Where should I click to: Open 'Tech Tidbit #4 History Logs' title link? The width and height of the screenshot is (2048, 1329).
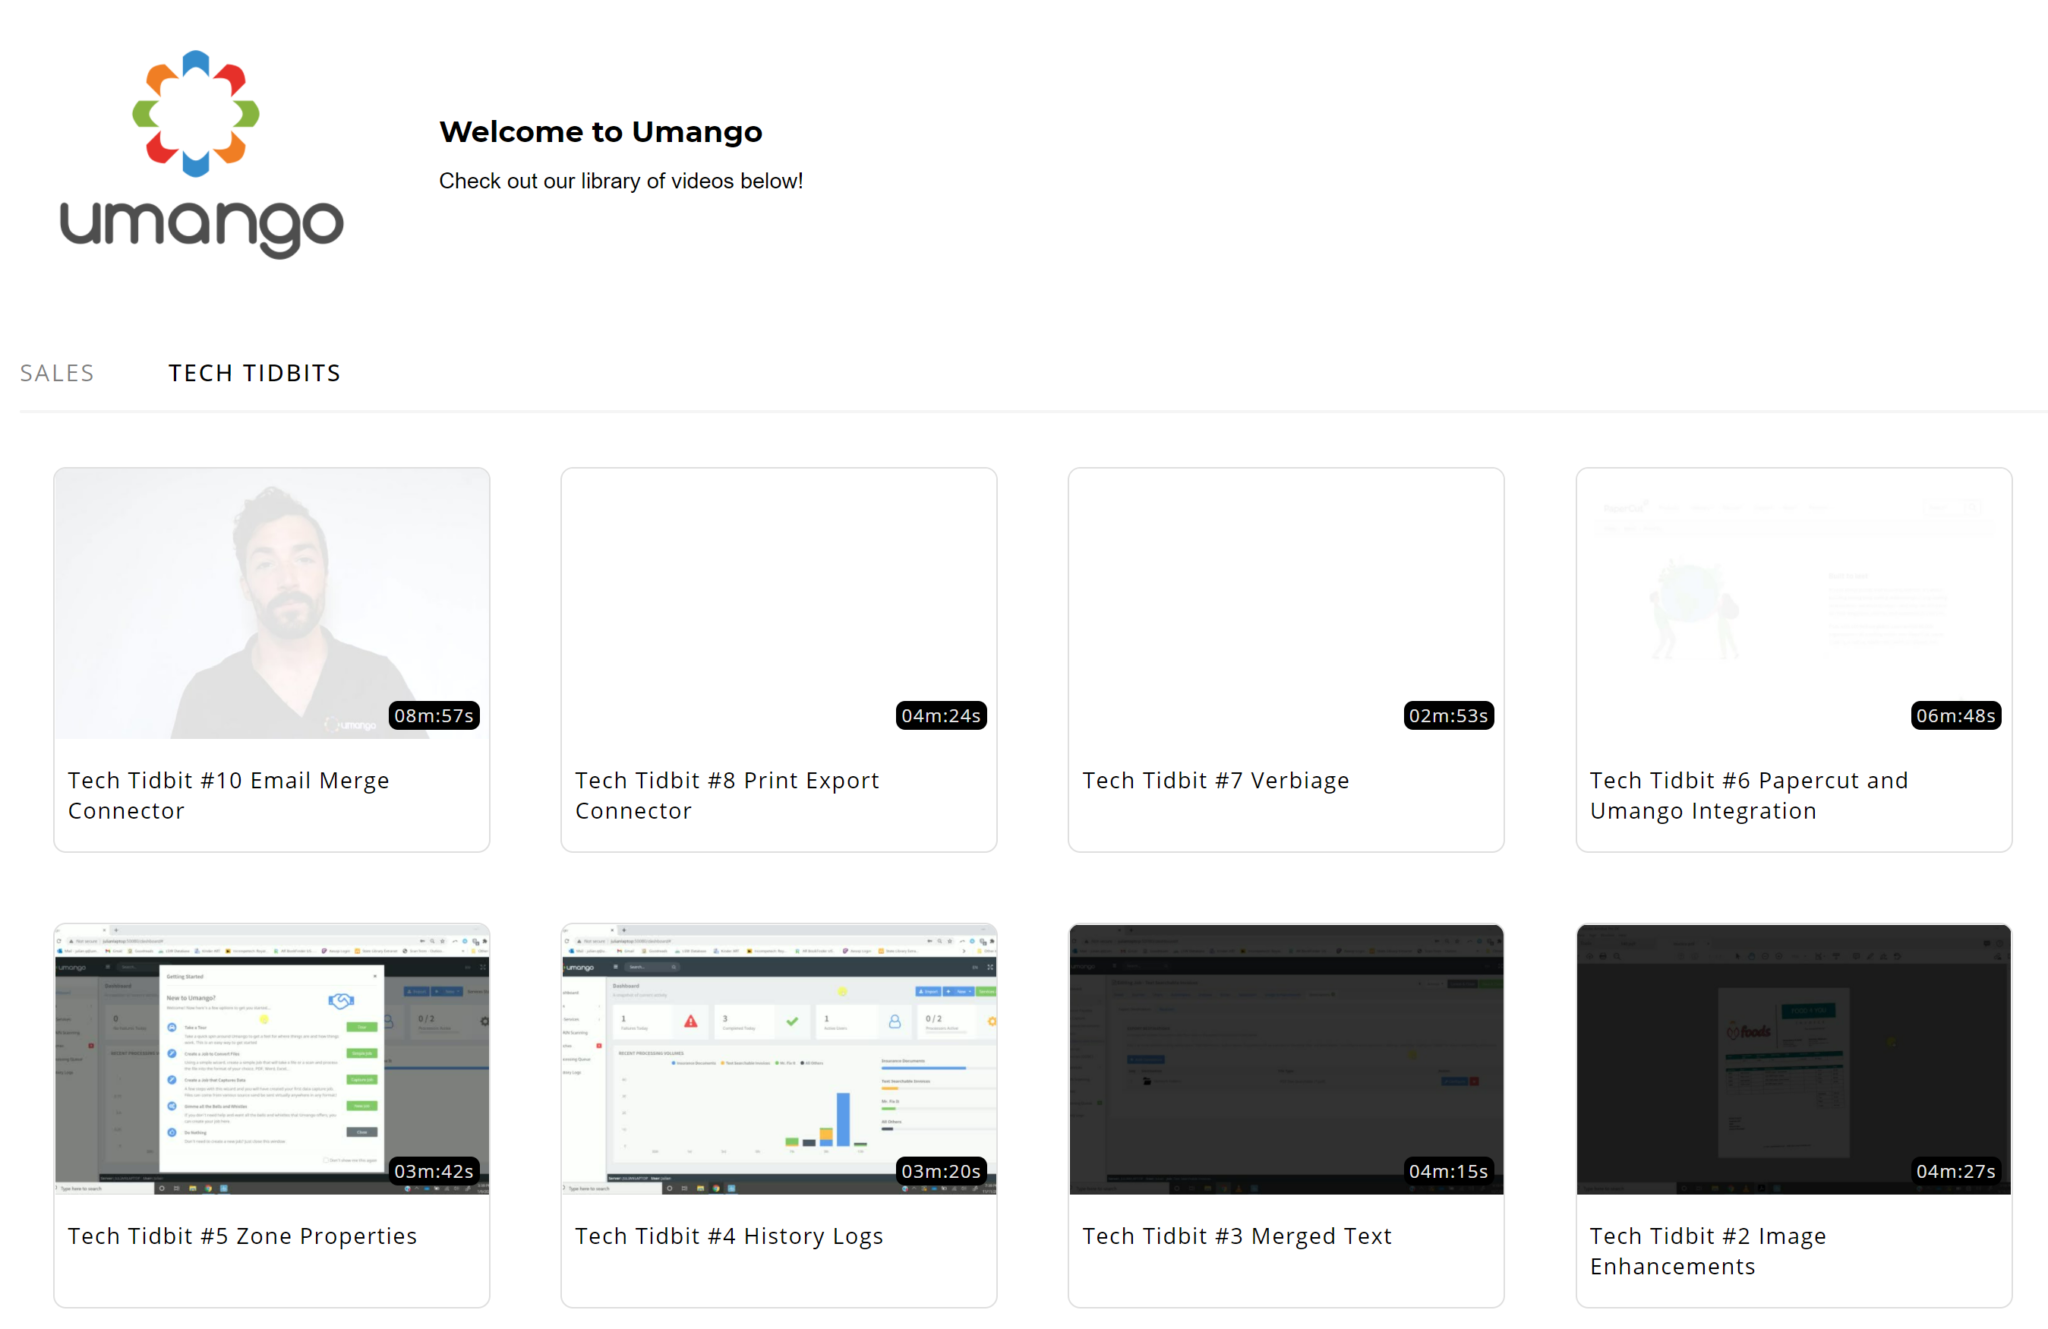point(729,1236)
